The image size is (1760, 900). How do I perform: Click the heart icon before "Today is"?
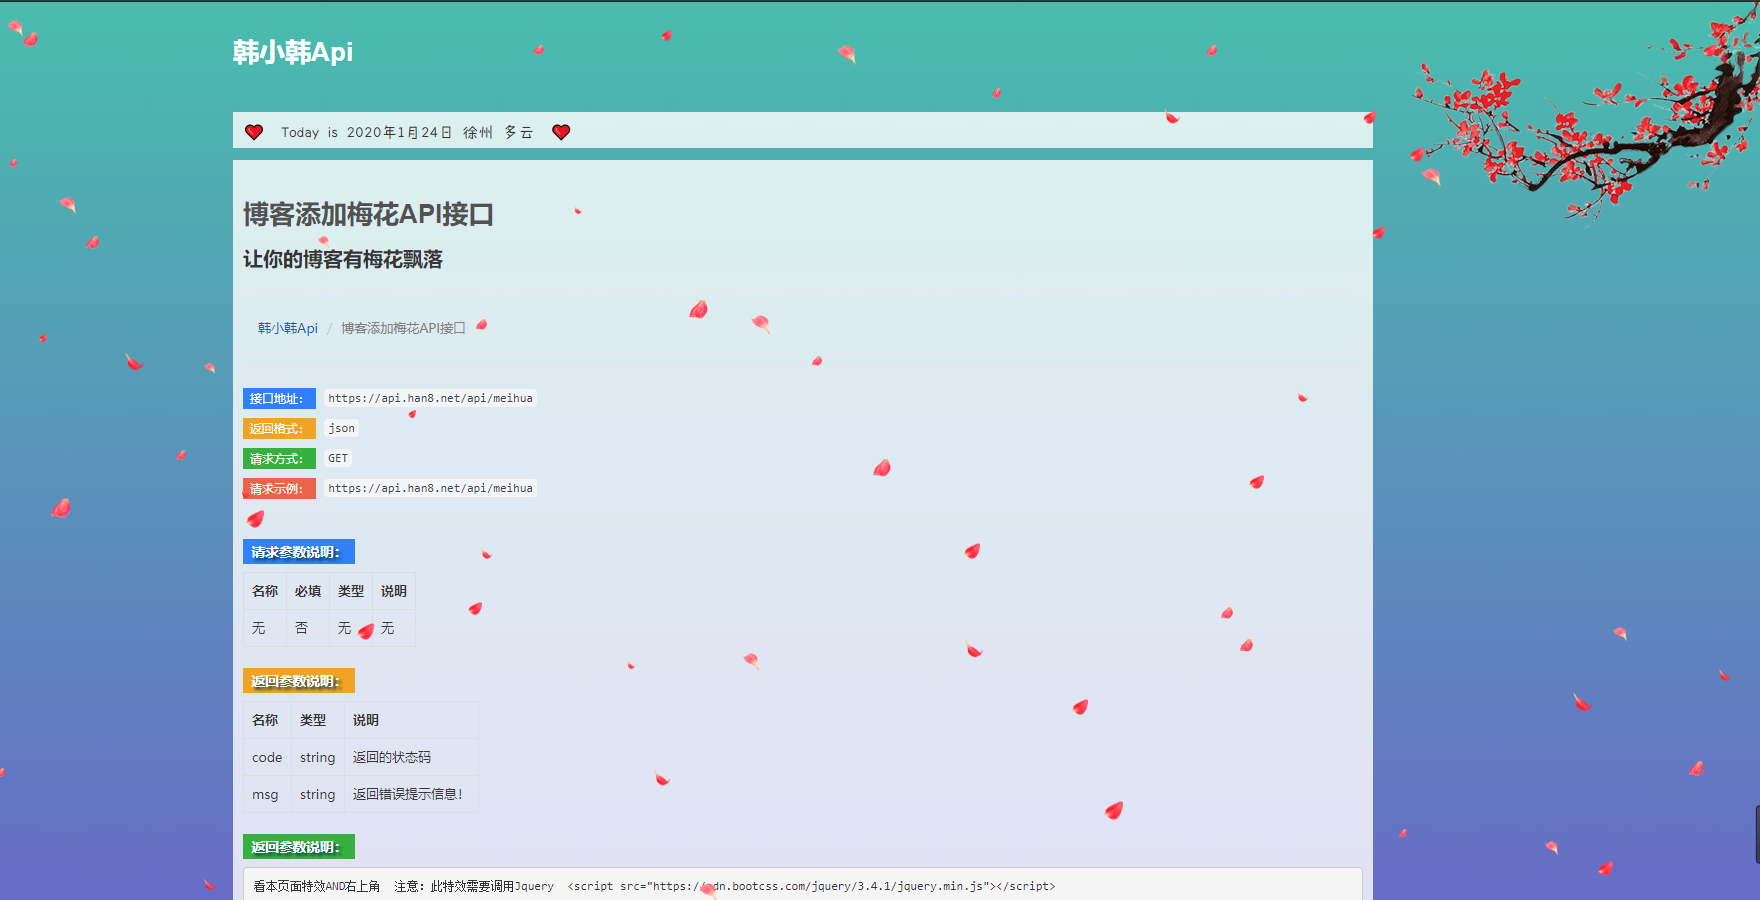(x=254, y=132)
